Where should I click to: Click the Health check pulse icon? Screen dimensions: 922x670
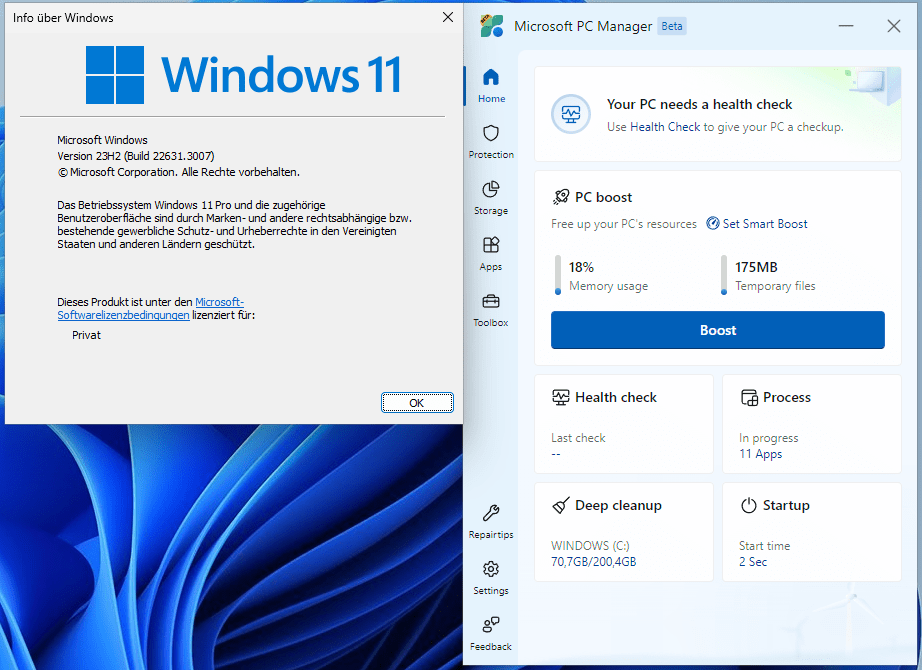(x=561, y=398)
